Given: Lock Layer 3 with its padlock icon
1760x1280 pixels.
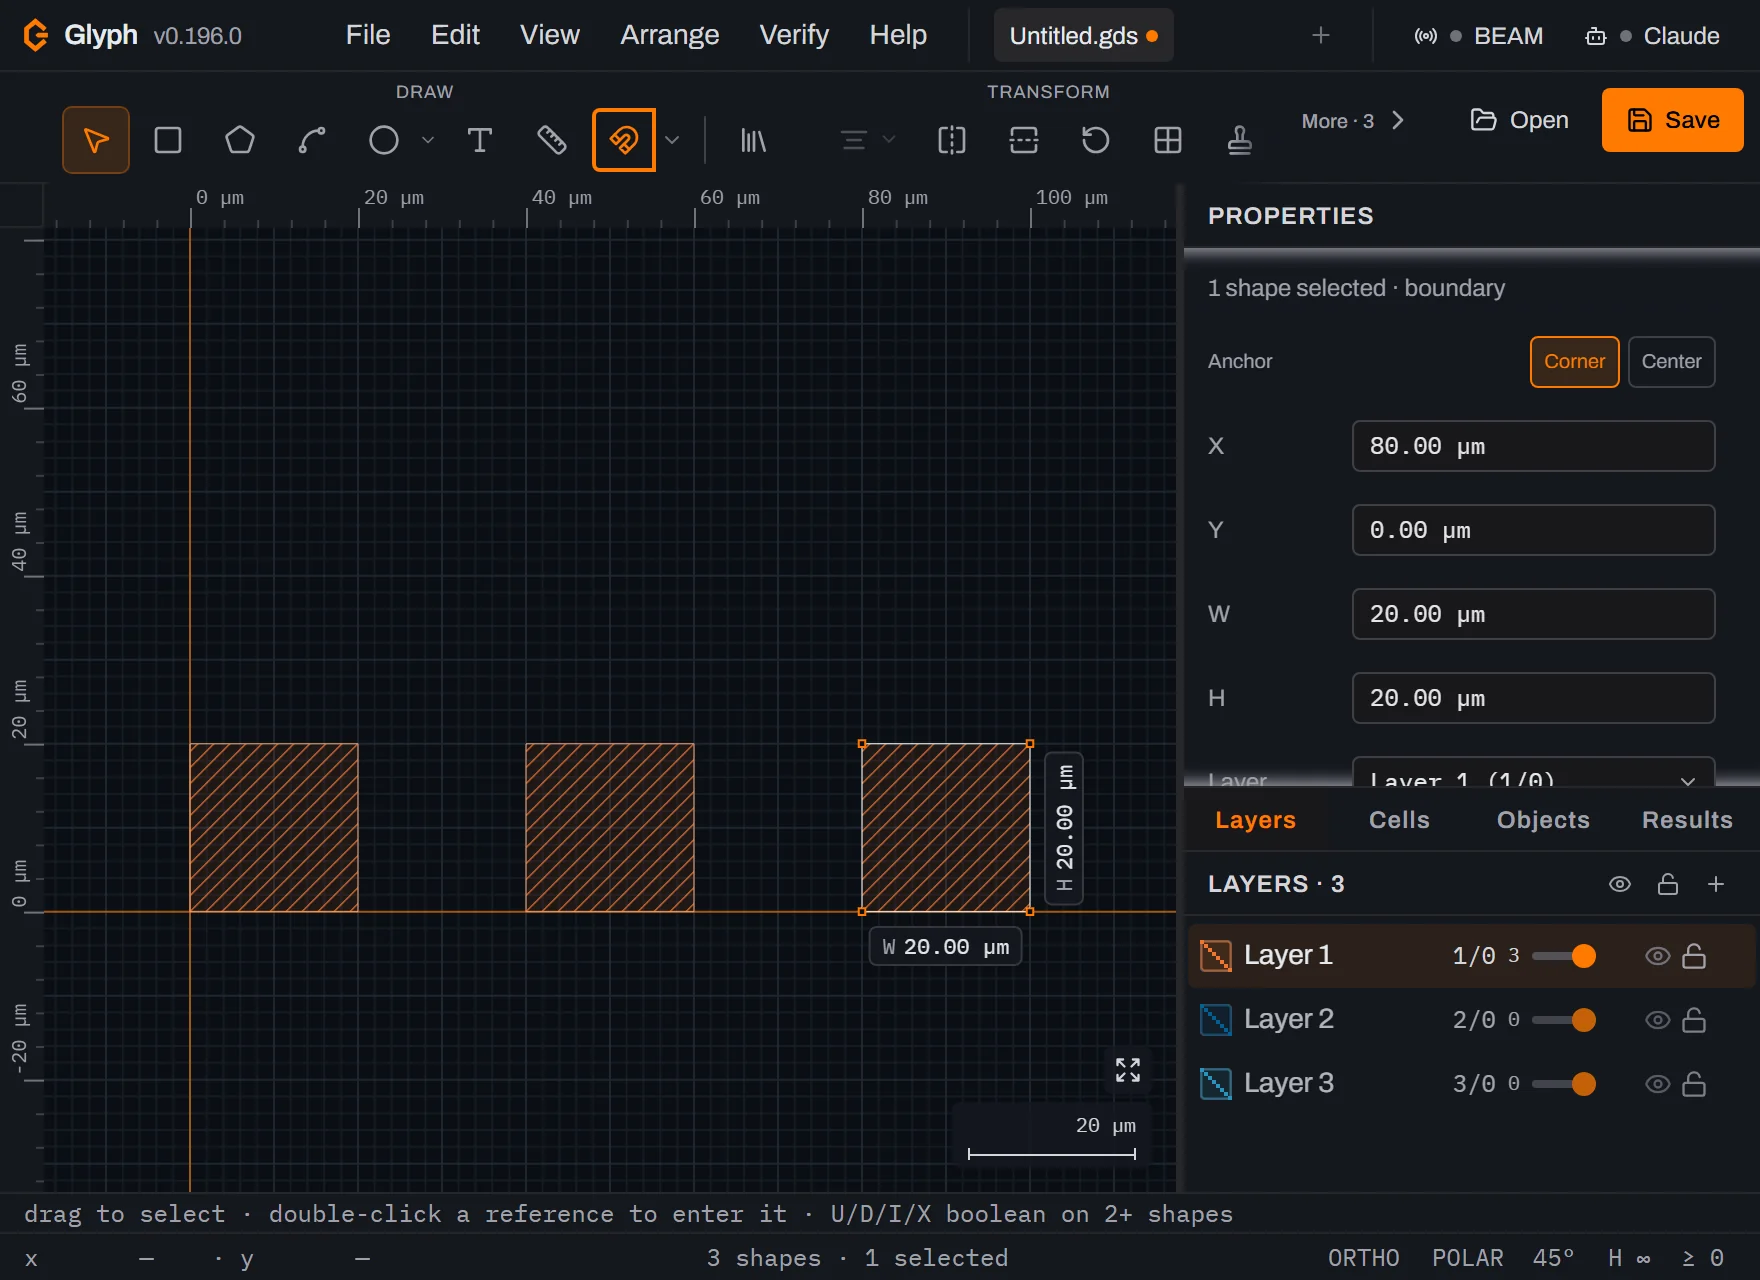Looking at the screenshot, I should pyautogui.click(x=1694, y=1084).
